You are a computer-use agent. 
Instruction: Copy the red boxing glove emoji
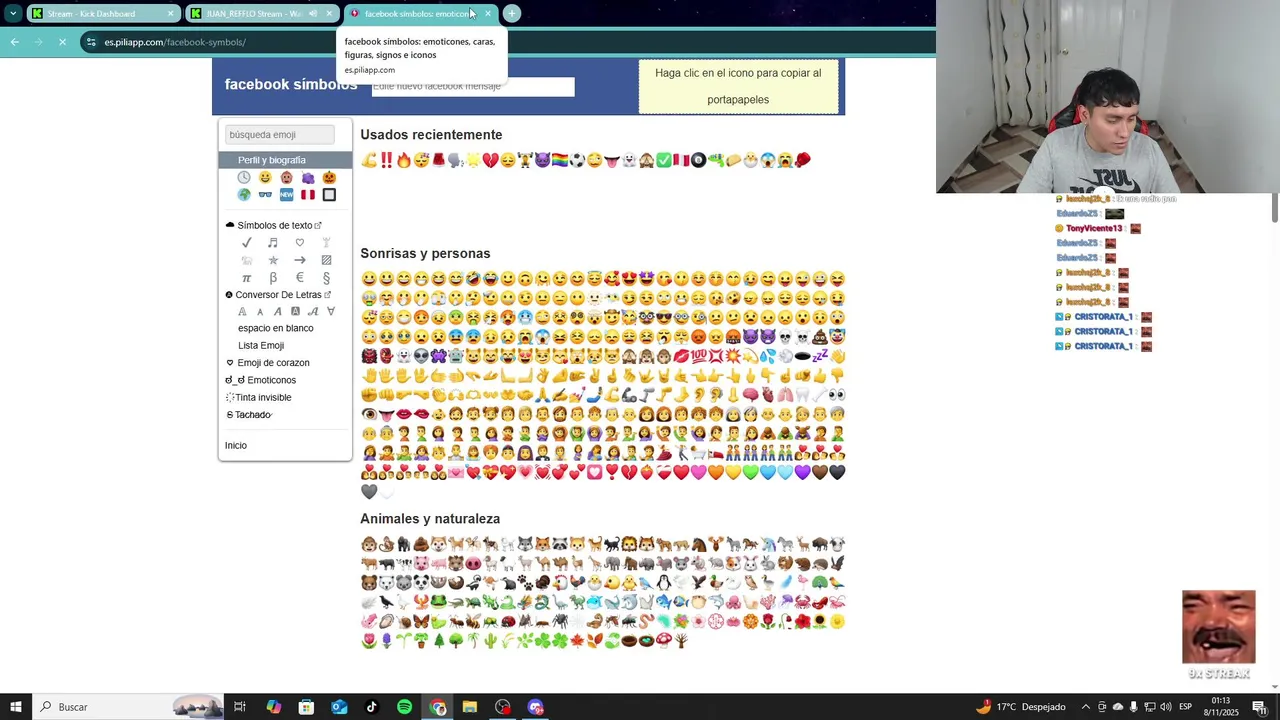click(x=802, y=160)
